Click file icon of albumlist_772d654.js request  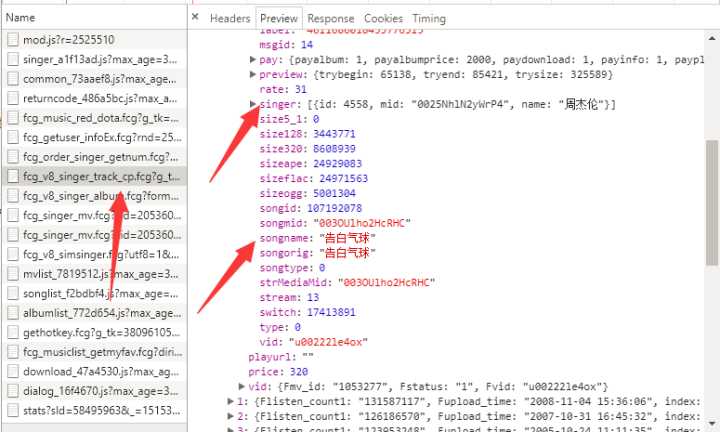tap(13, 313)
